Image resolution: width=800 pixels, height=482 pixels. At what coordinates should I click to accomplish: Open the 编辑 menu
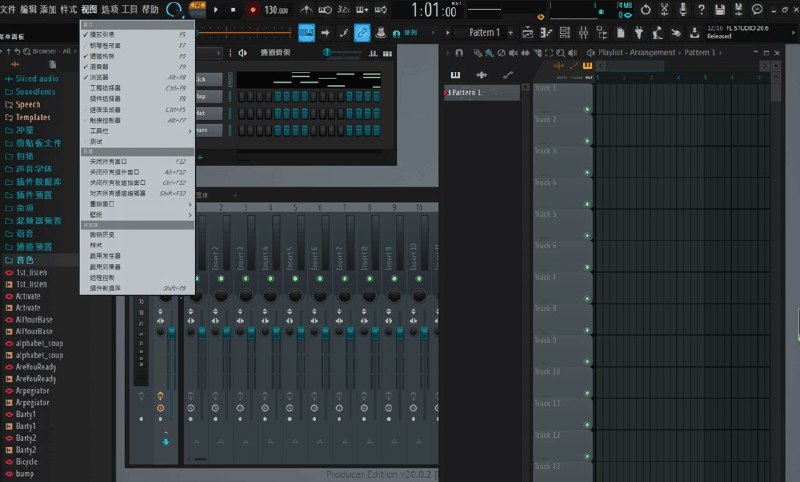click(28, 10)
